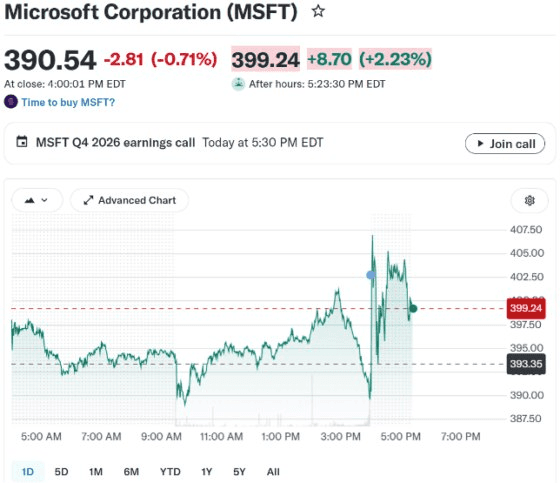Screen dimensions: 560x483
Task: Click the green current price dot on chart
Action: (413, 308)
